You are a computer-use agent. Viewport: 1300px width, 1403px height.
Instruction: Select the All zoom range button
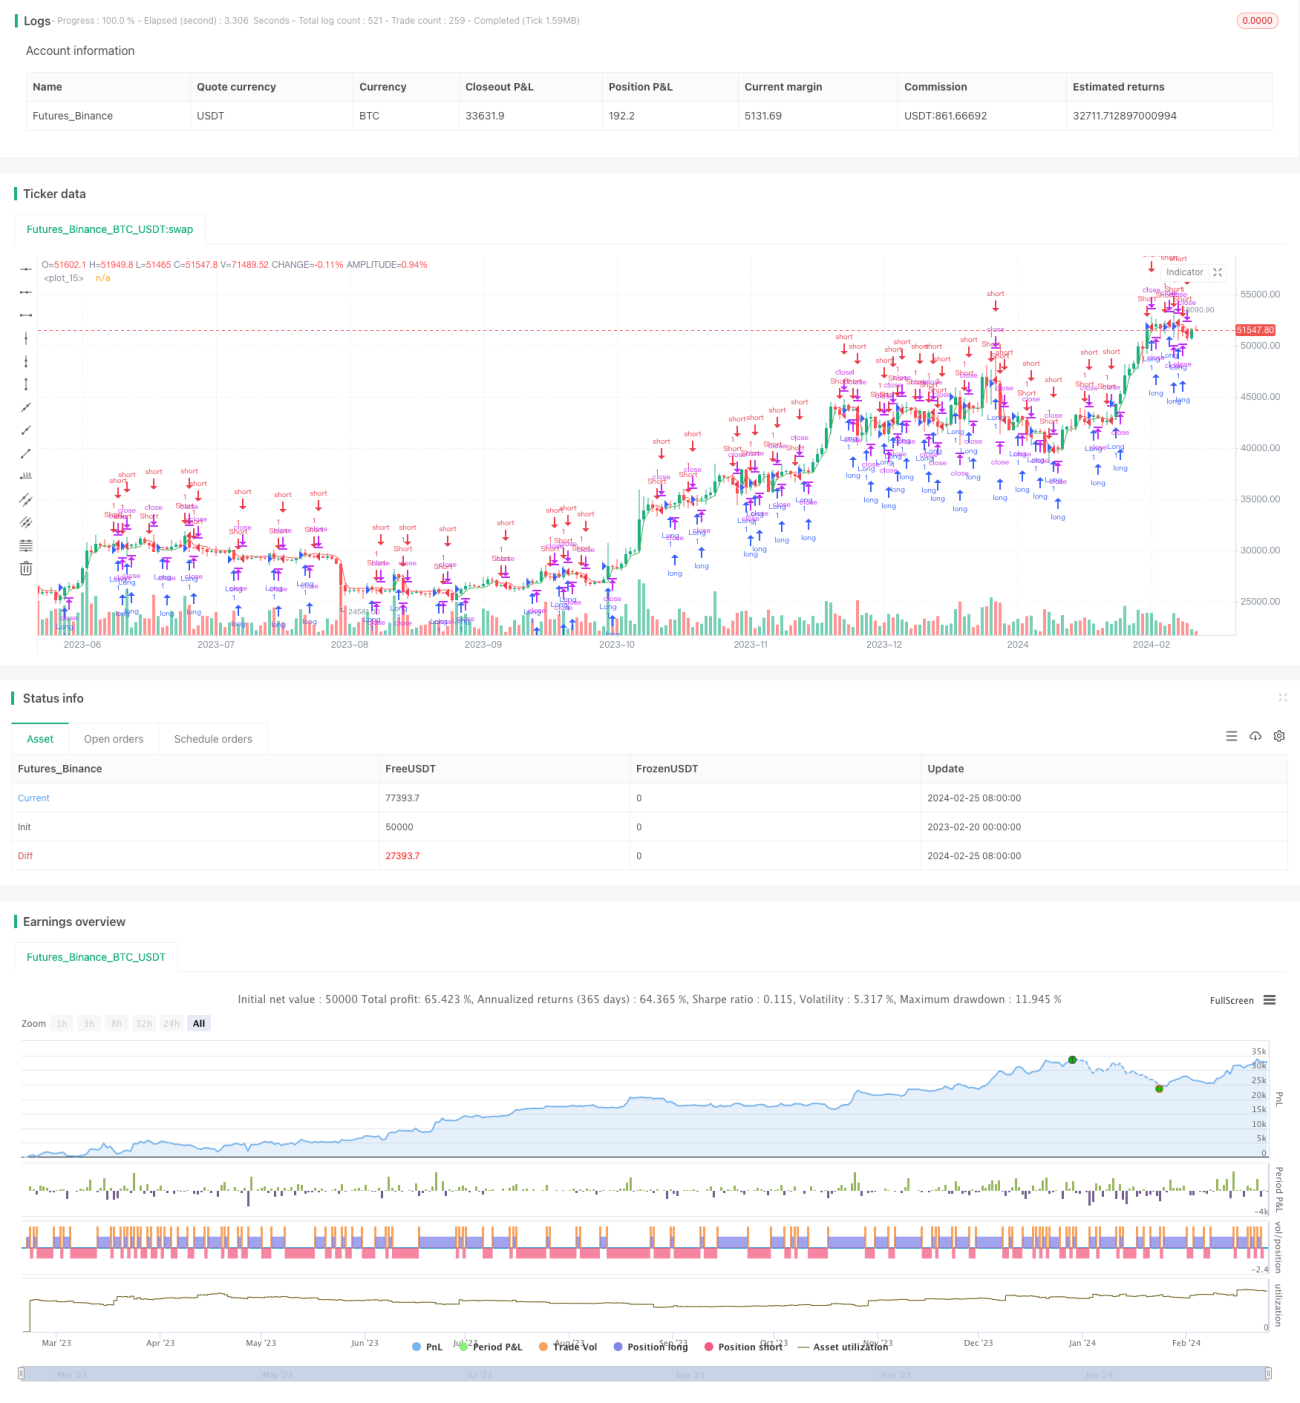(x=199, y=1023)
